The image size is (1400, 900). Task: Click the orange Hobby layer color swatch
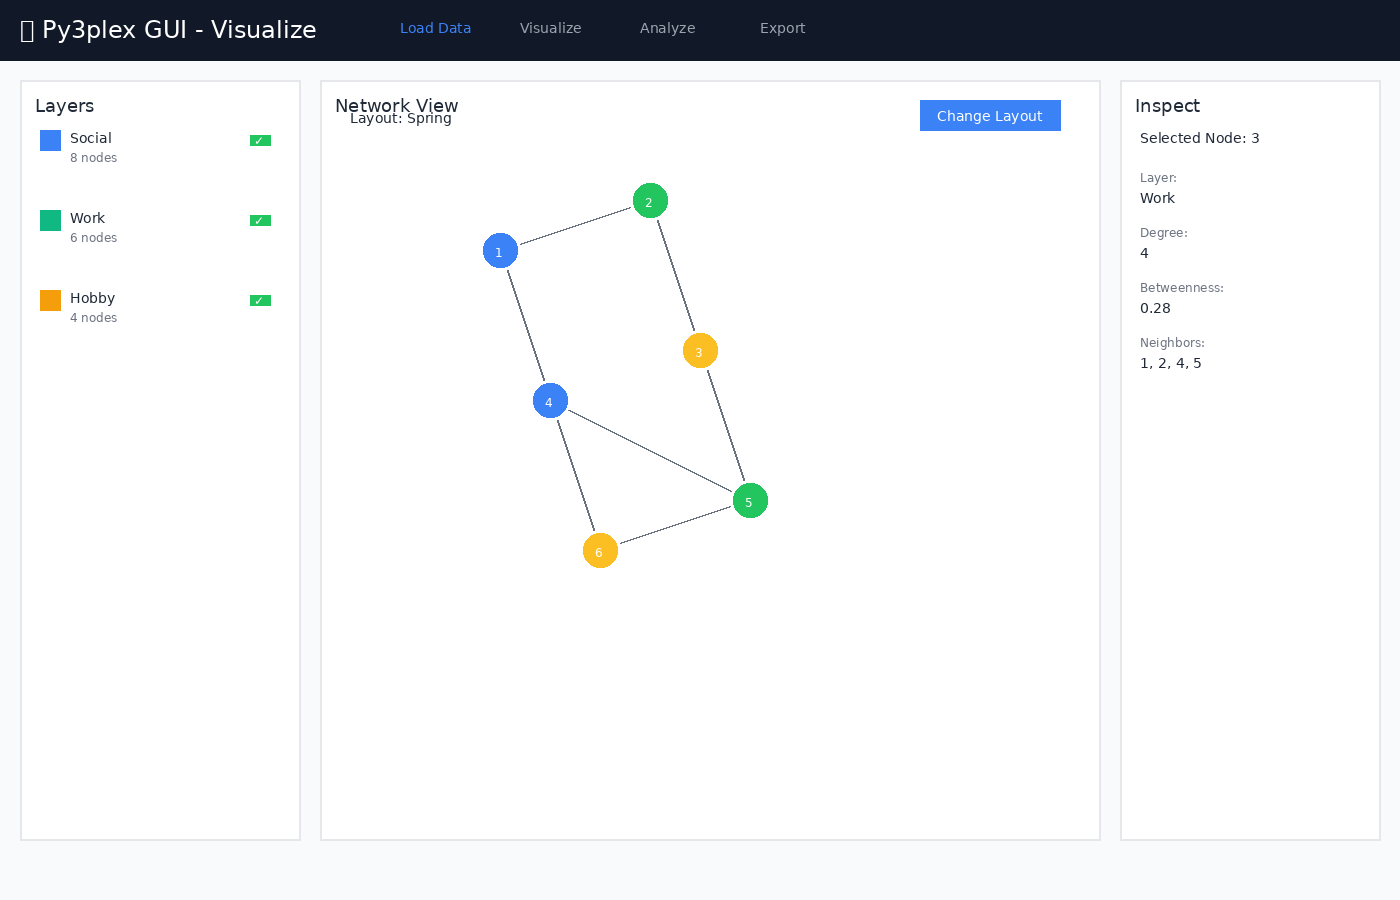(x=50, y=301)
